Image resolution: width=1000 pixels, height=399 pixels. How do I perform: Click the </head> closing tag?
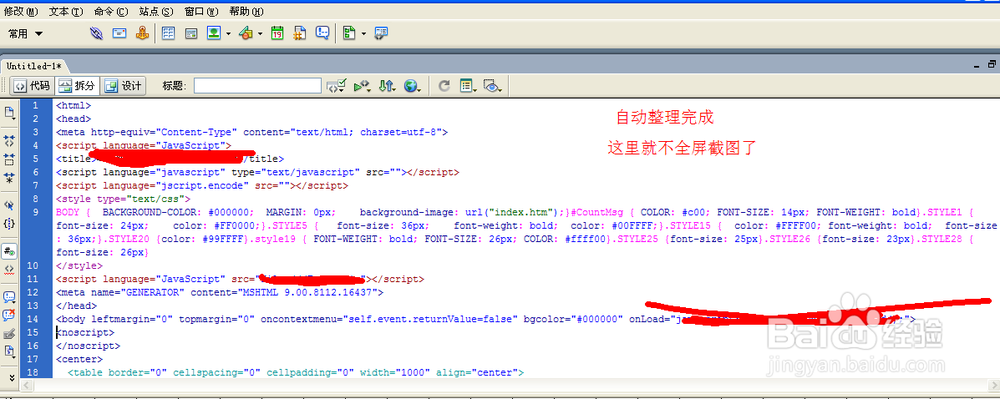pyautogui.click(x=77, y=305)
